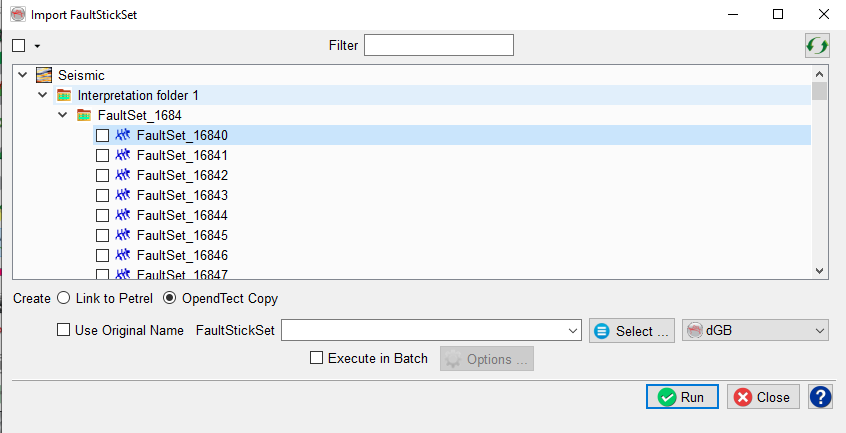This screenshot has width=846, height=433.
Task: Click the blue help question mark icon
Action: [820, 397]
